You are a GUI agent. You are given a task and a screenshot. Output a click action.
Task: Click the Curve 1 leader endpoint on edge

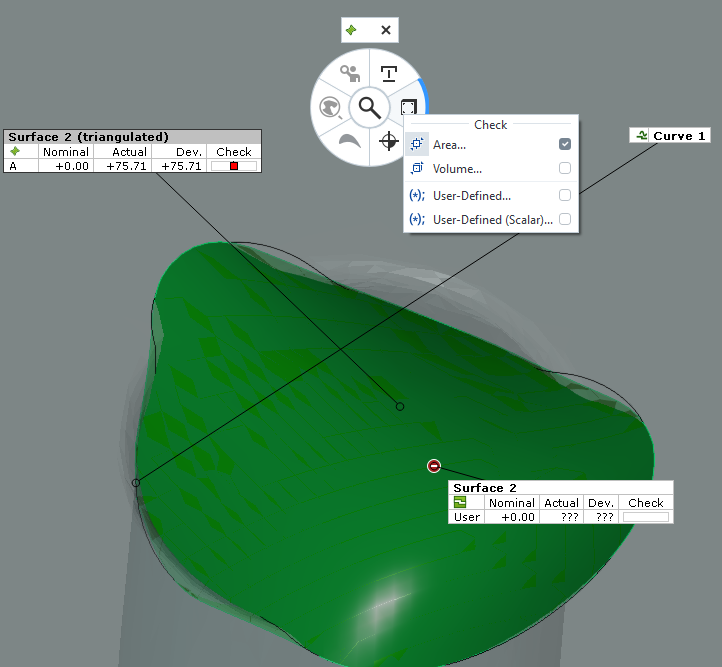click(x=135, y=482)
